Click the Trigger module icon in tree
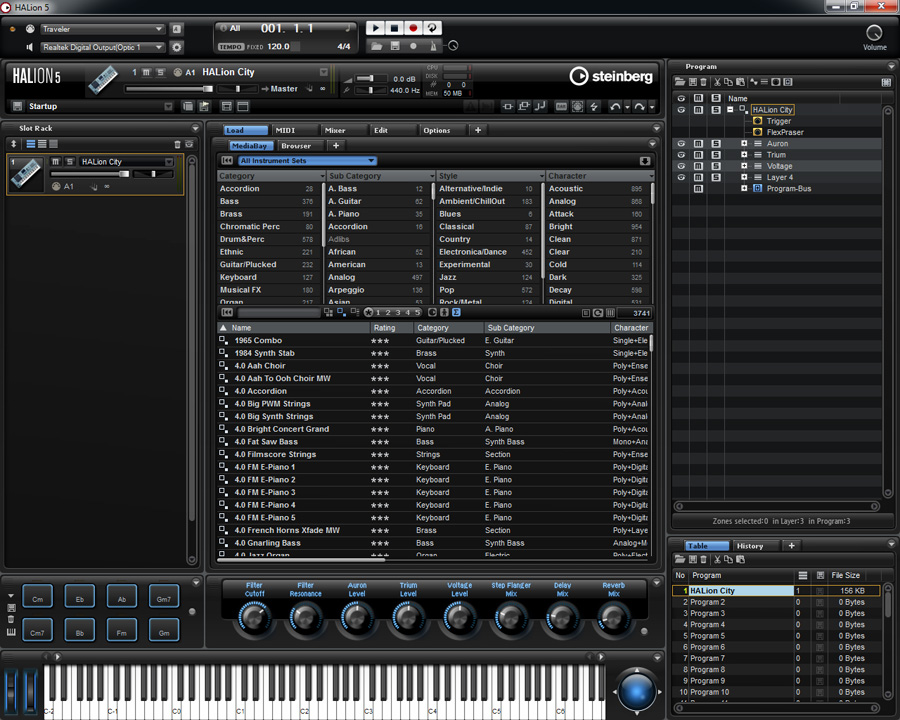Screen dimensions: 900x720 click(x=758, y=121)
